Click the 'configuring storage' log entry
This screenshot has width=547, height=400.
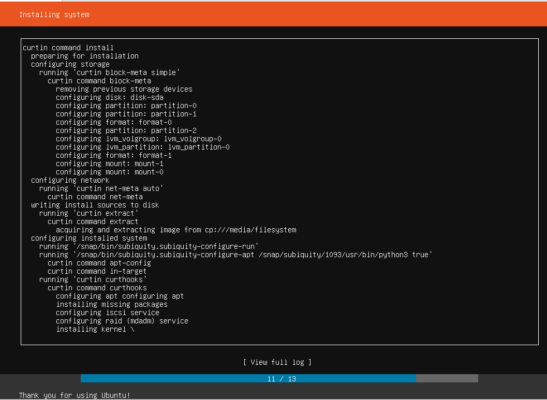click(70, 65)
